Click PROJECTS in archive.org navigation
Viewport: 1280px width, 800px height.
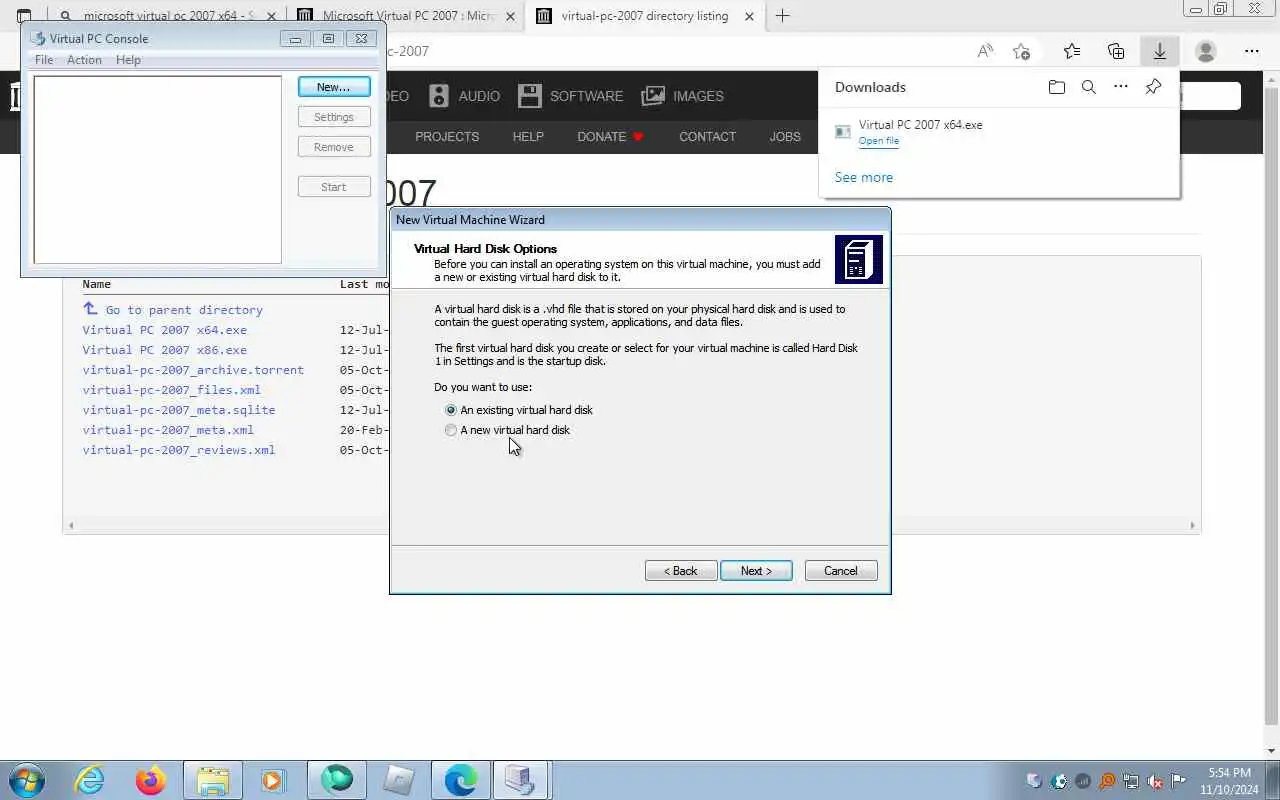pos(447,136)
